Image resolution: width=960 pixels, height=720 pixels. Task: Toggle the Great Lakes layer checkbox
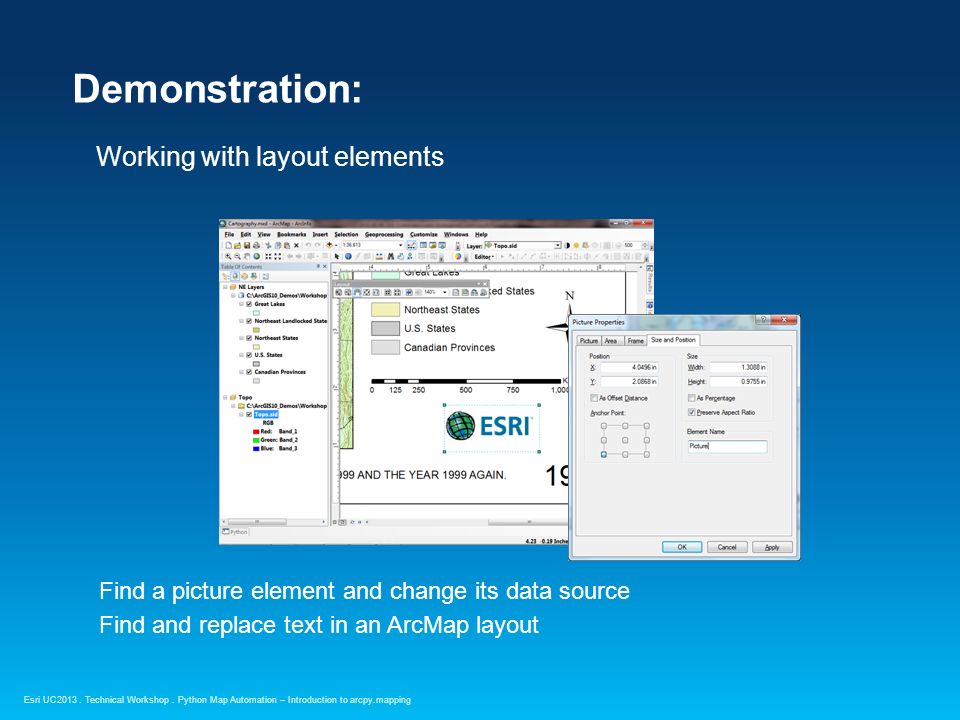249,304
